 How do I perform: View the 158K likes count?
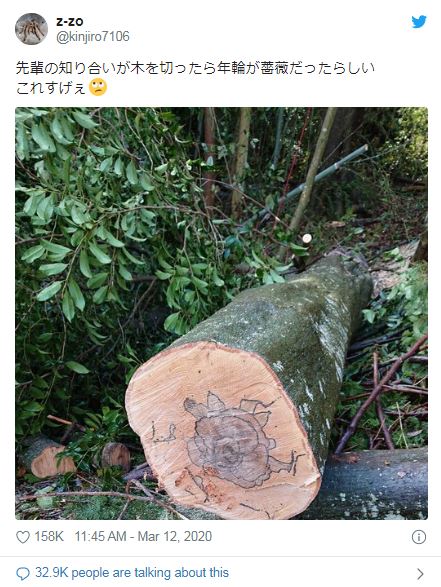click(49, 536)
